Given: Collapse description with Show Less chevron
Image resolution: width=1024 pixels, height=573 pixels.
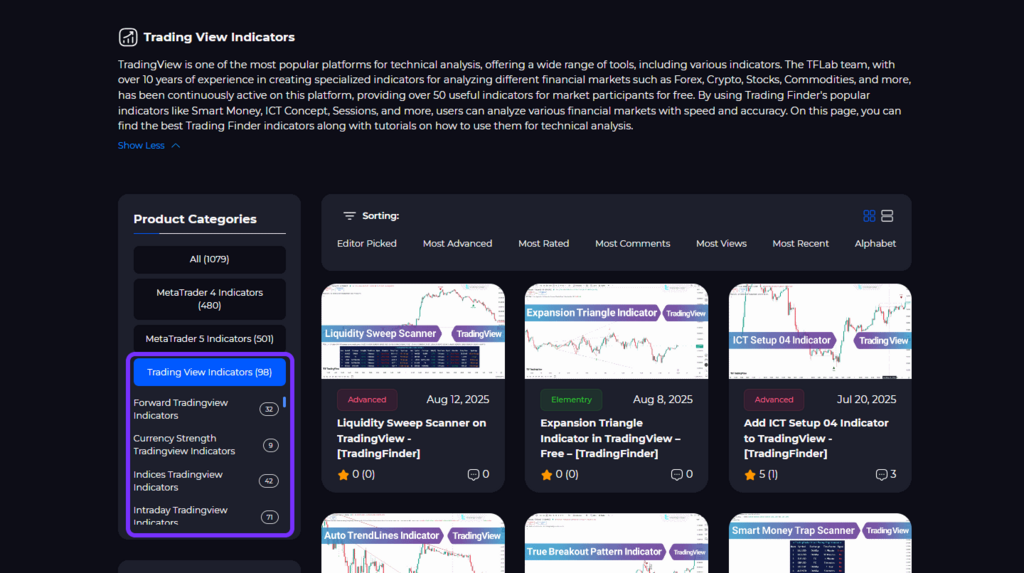Looking at the screenshot, I should [x=176, y=146].
